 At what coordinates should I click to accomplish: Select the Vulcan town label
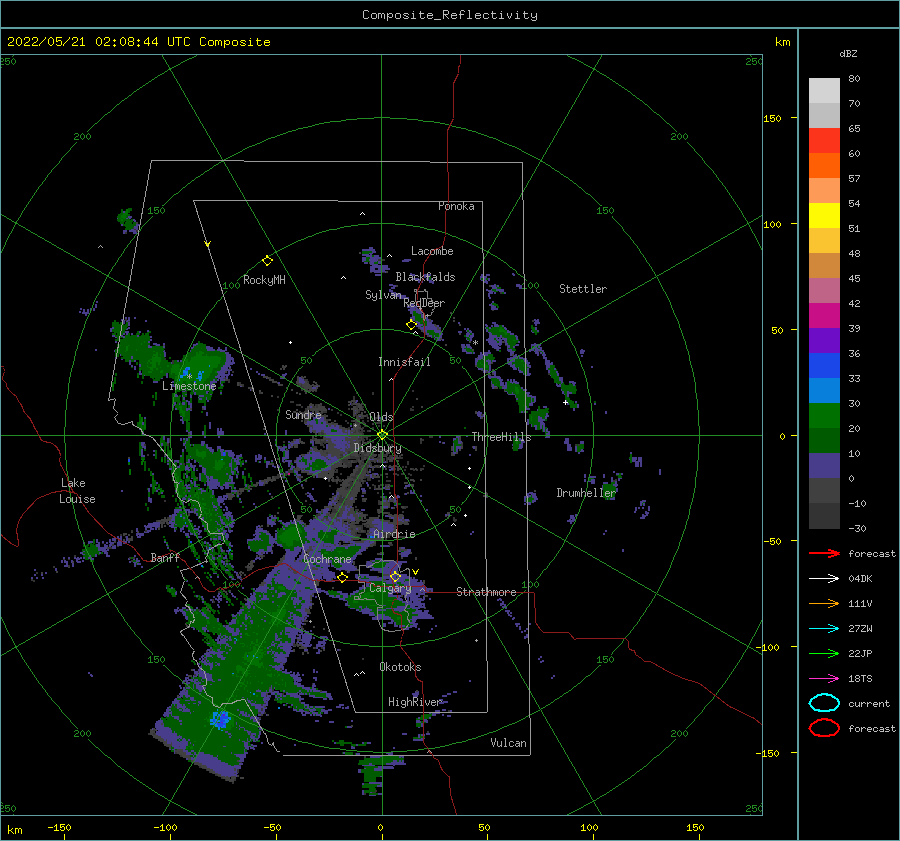point(509,743)
